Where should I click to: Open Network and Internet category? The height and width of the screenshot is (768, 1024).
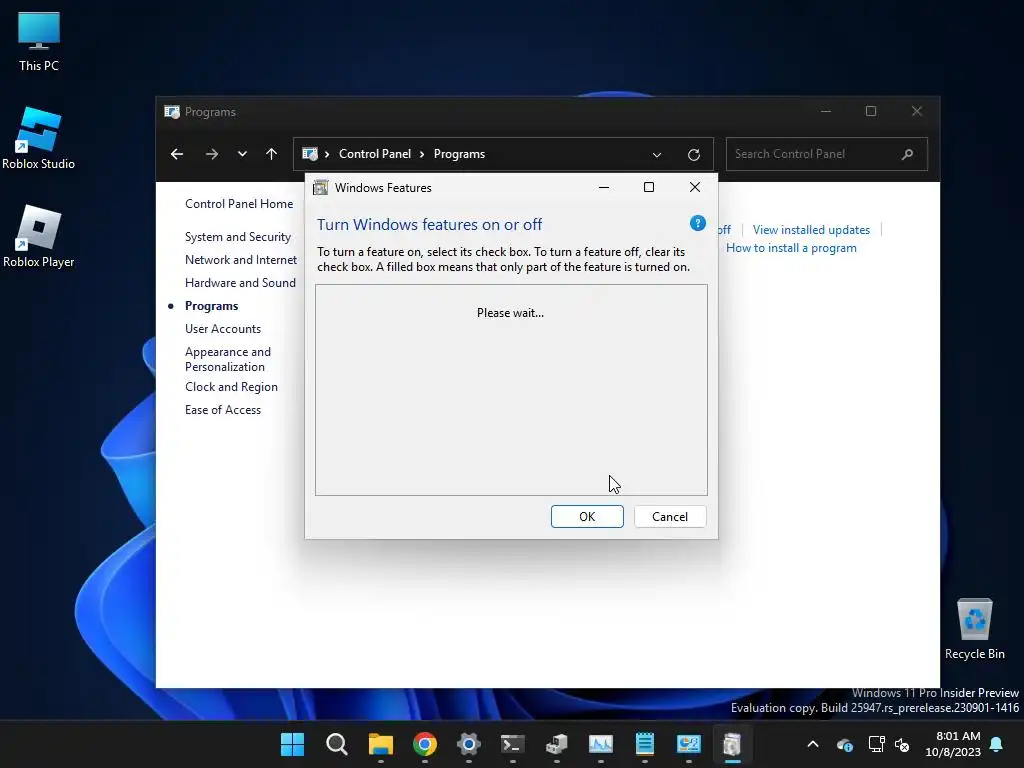pos(241,260)
